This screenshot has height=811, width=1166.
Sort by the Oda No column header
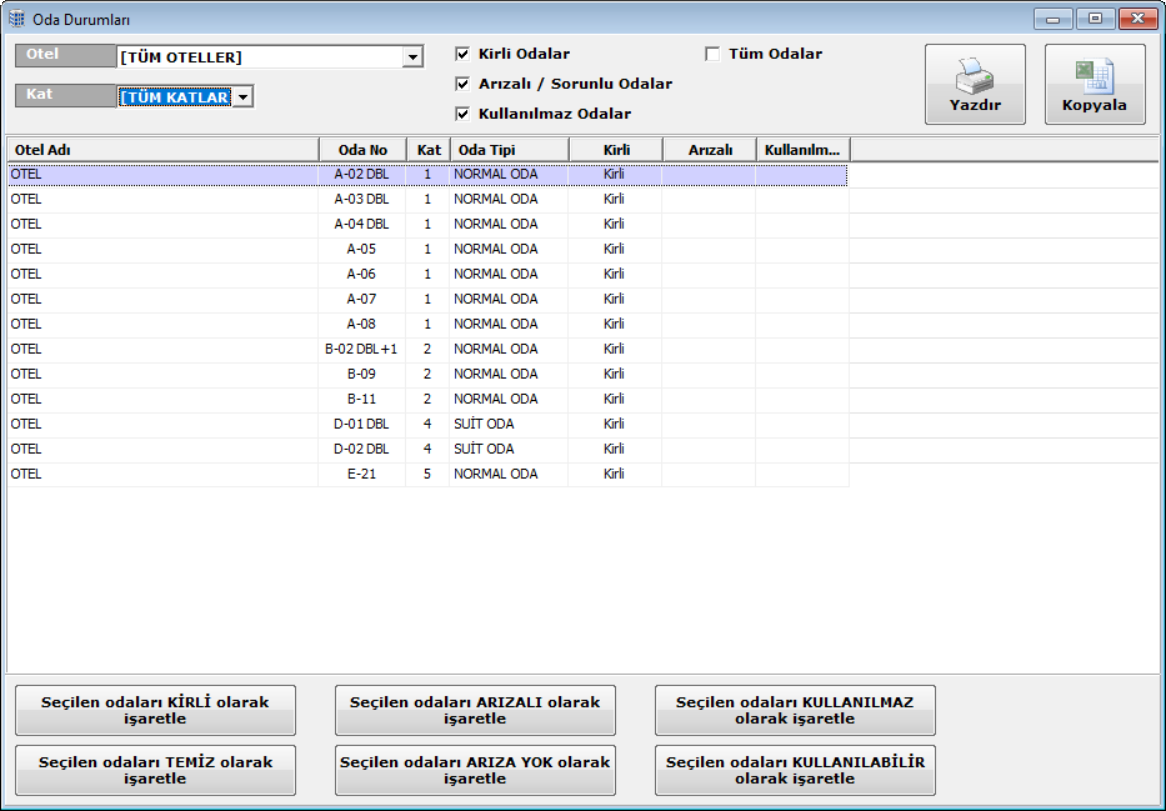362,150
